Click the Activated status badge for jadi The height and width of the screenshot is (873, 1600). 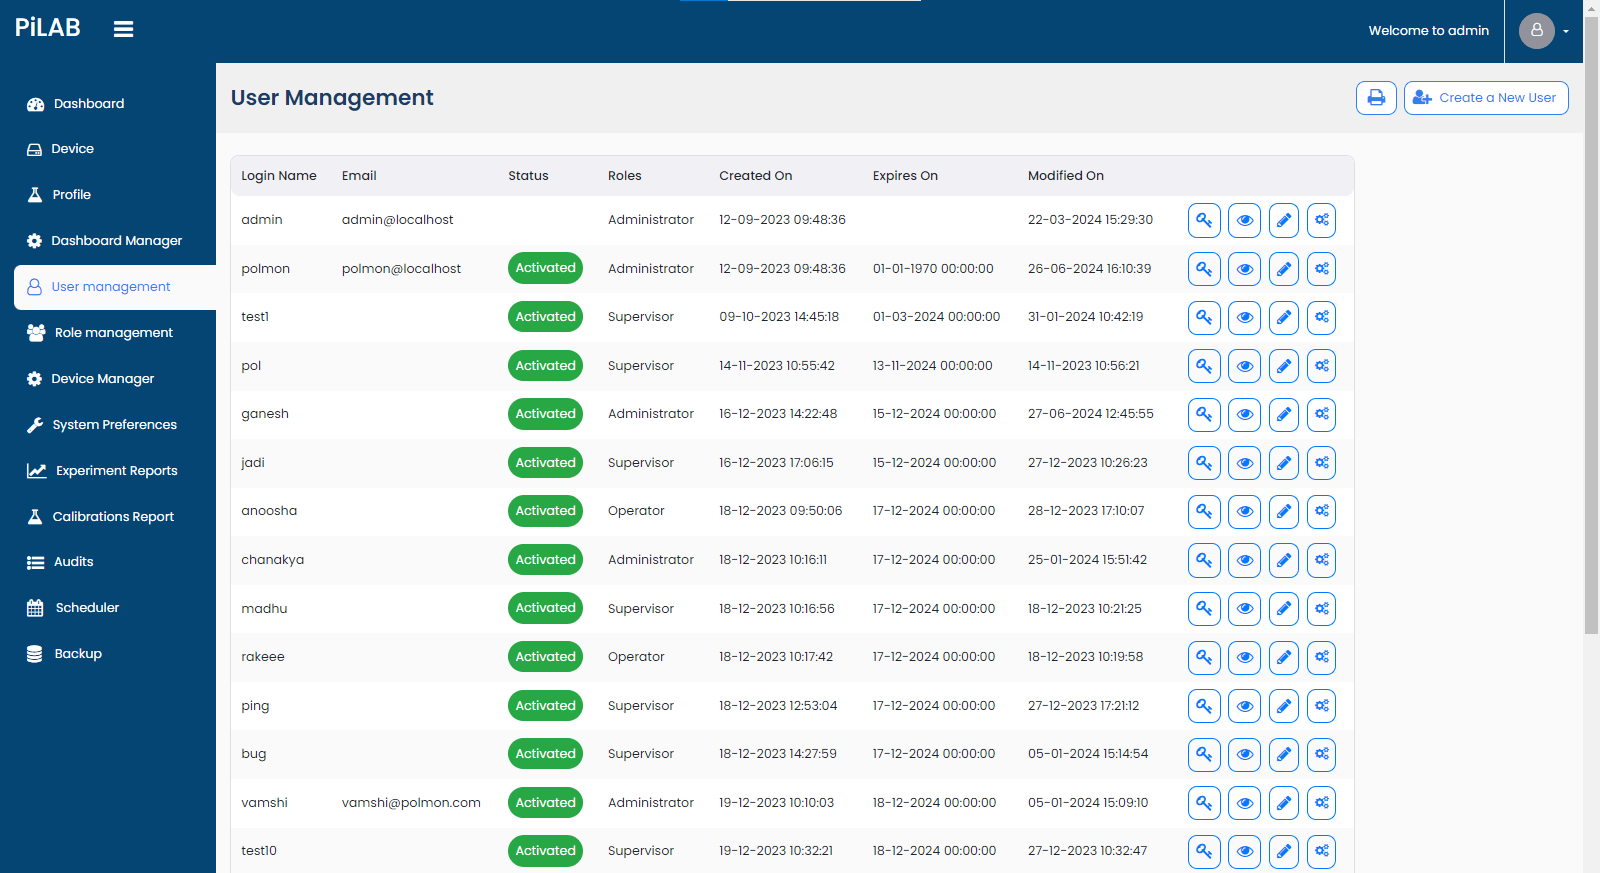[x=545, y=463]
